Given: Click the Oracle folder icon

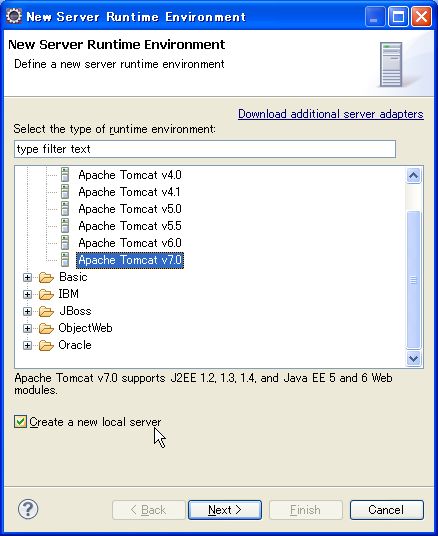Looking at the screenshot, I should 46,346.
